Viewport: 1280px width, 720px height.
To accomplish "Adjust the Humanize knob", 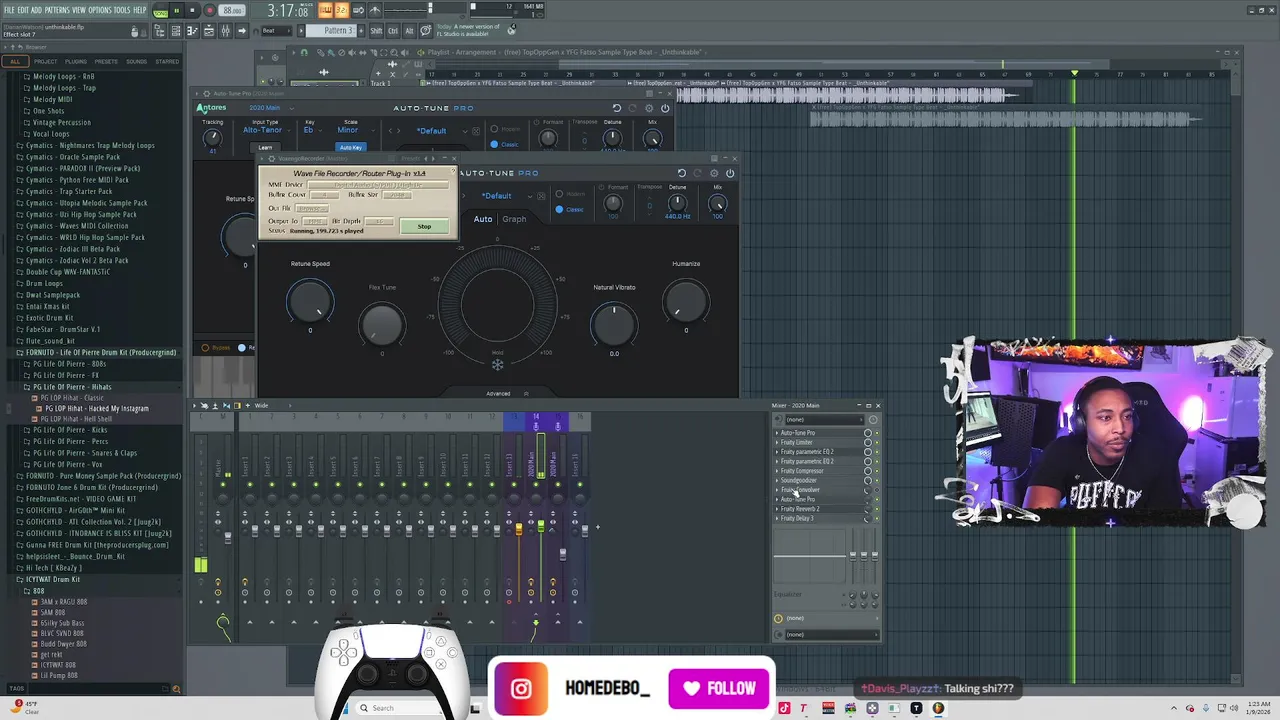I will point(686,300).
